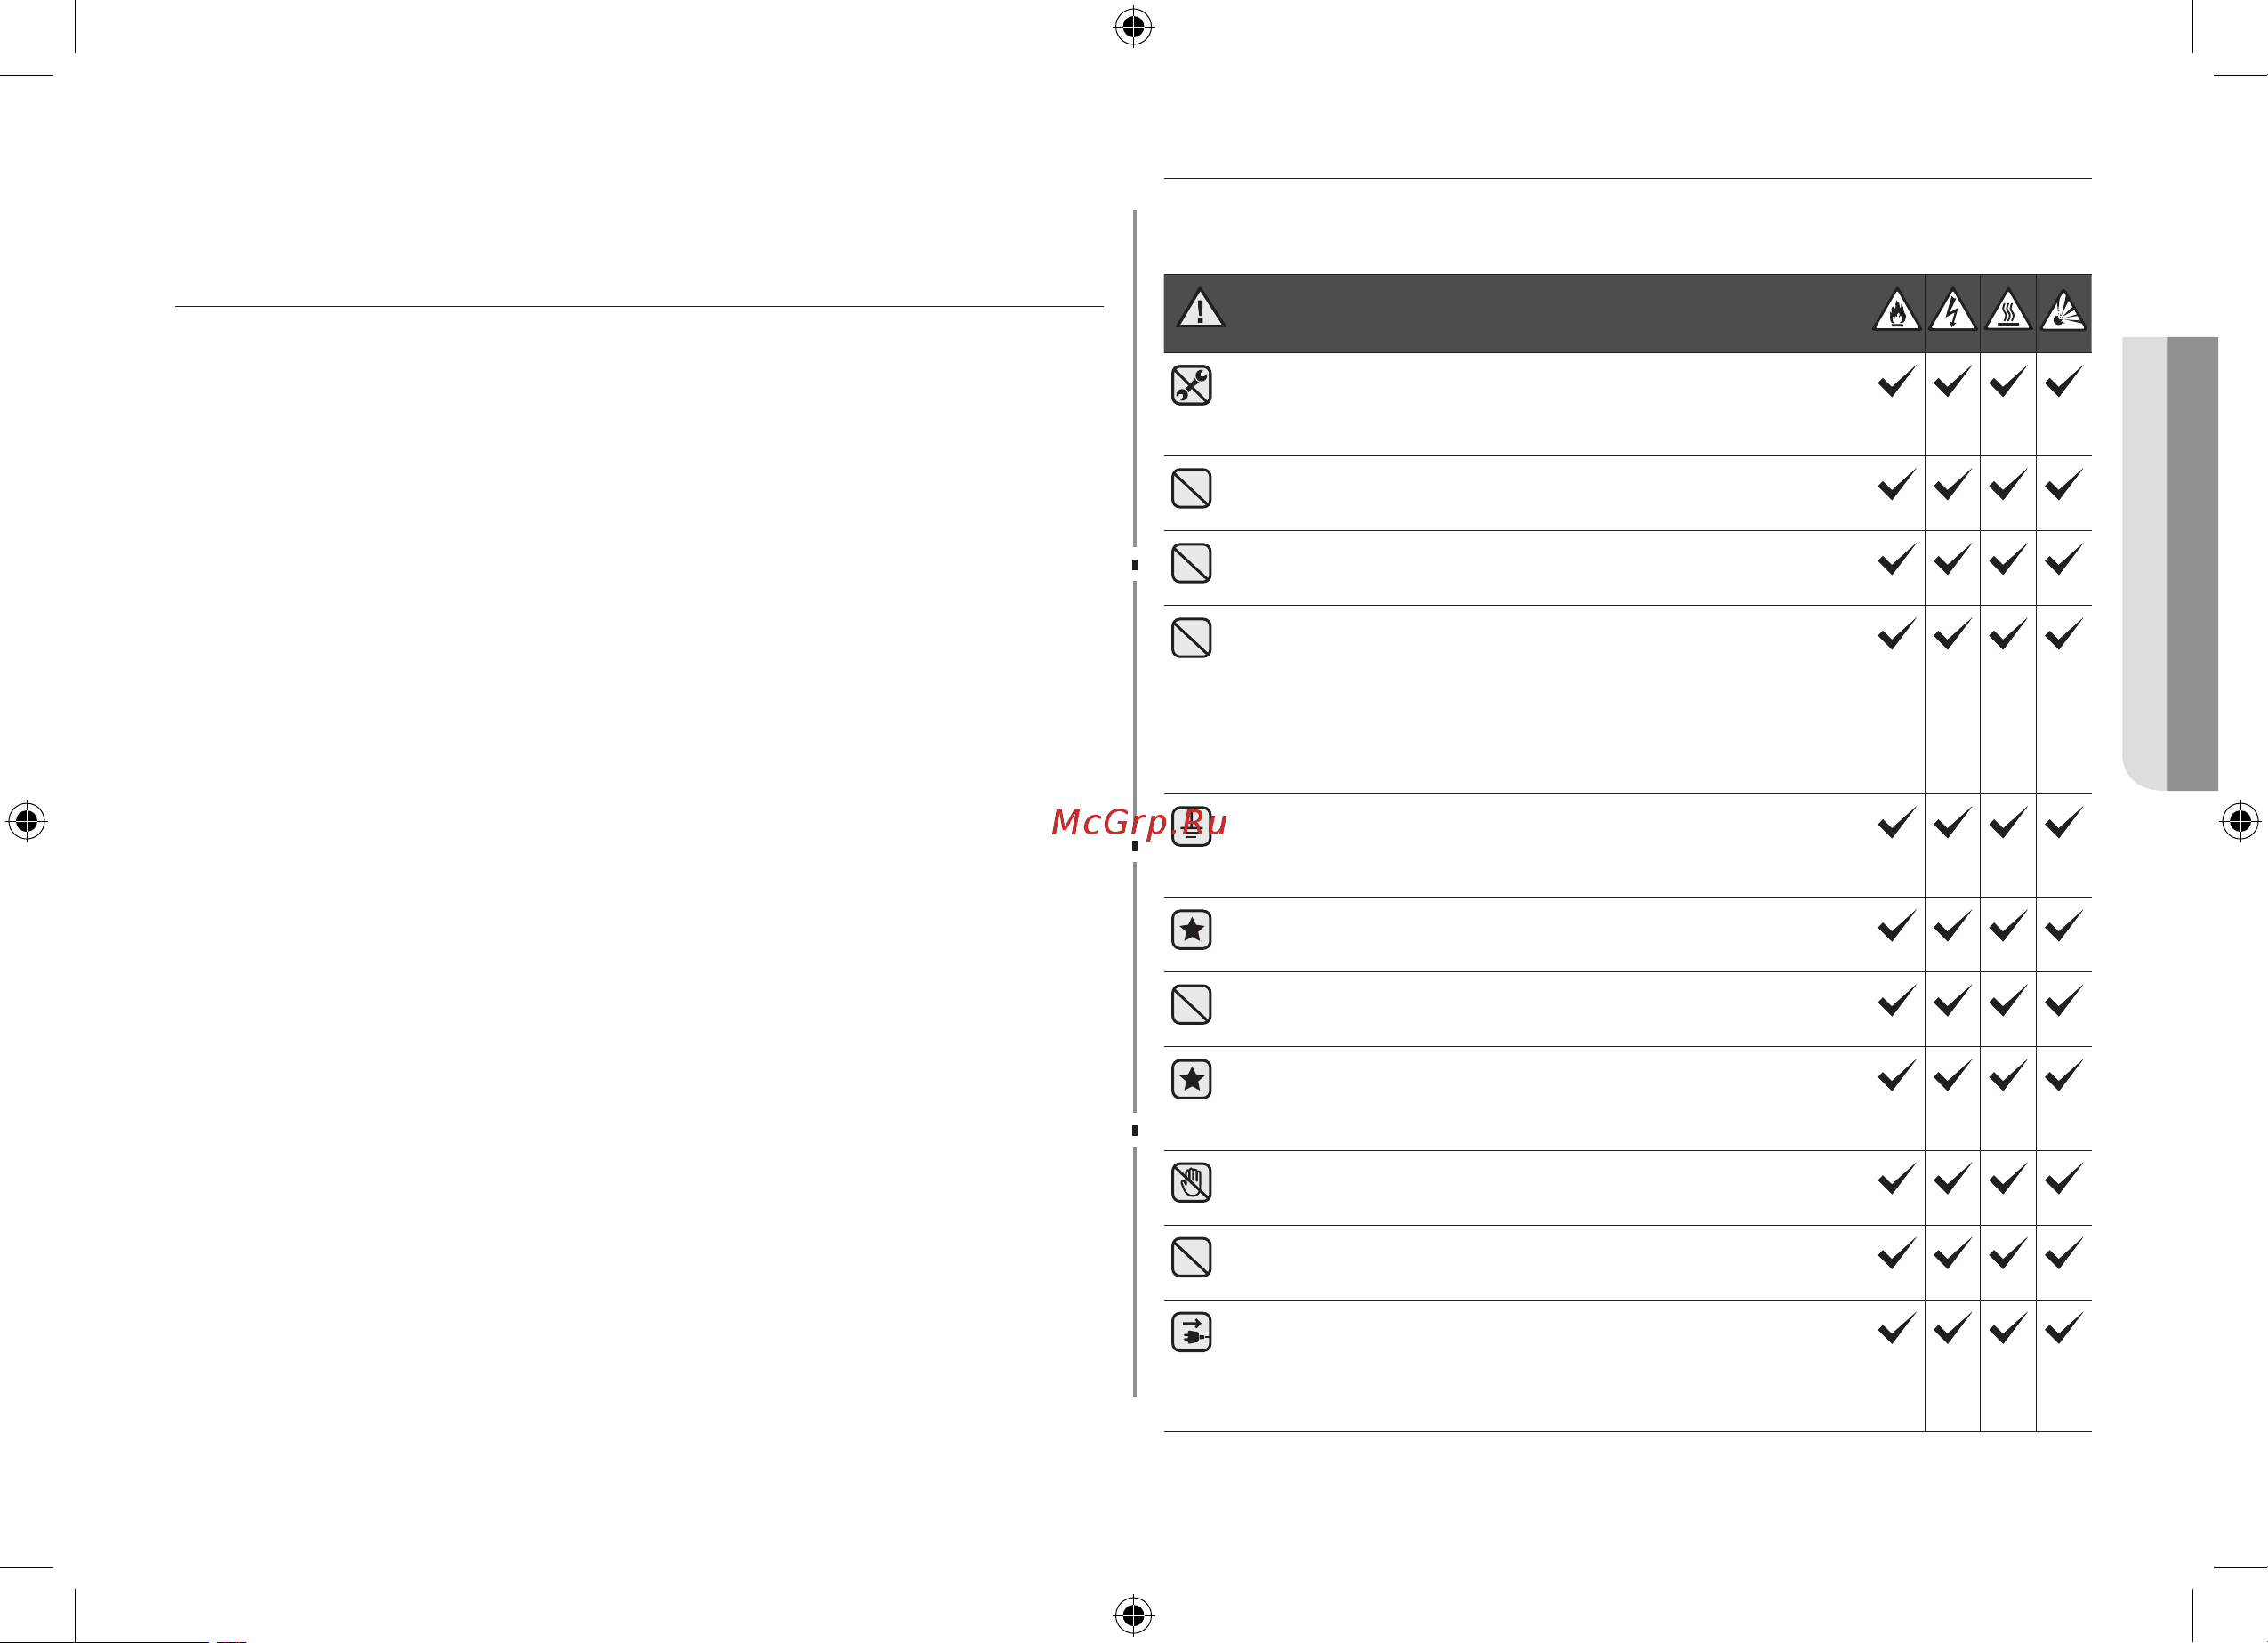Click the explosion hazard triangle icon
The image size is (2268, 1643).
(2063, 310)
